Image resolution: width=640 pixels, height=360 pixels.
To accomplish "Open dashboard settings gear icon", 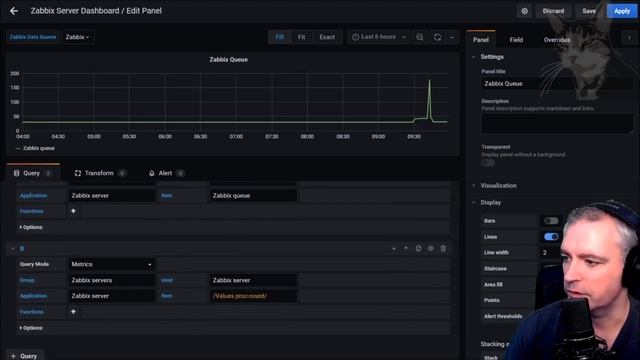I will point(524,11).
